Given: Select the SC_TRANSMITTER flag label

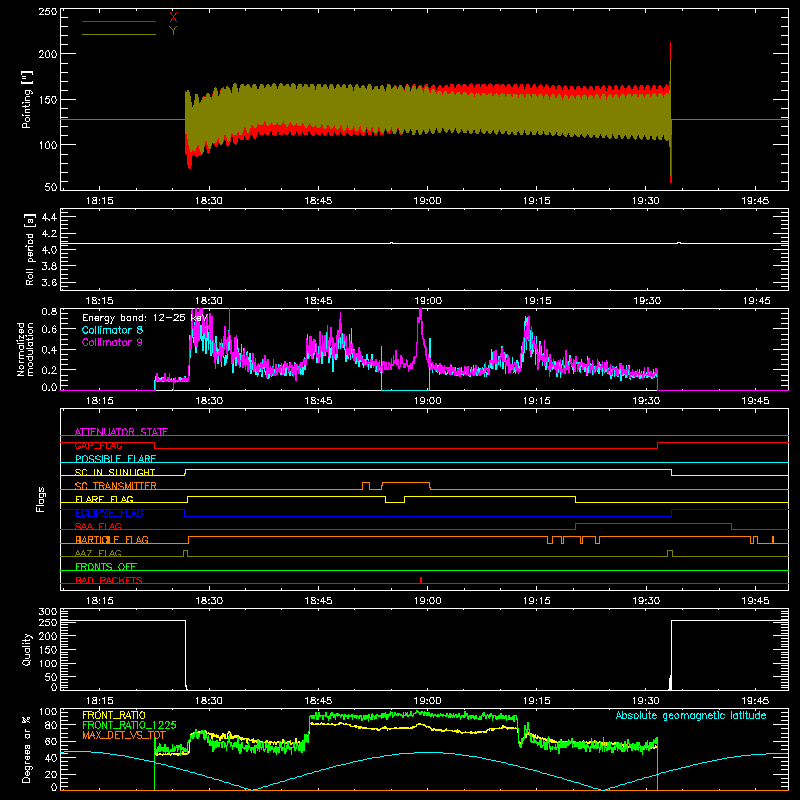Looking at the screenshot, I should pos(116,486).
